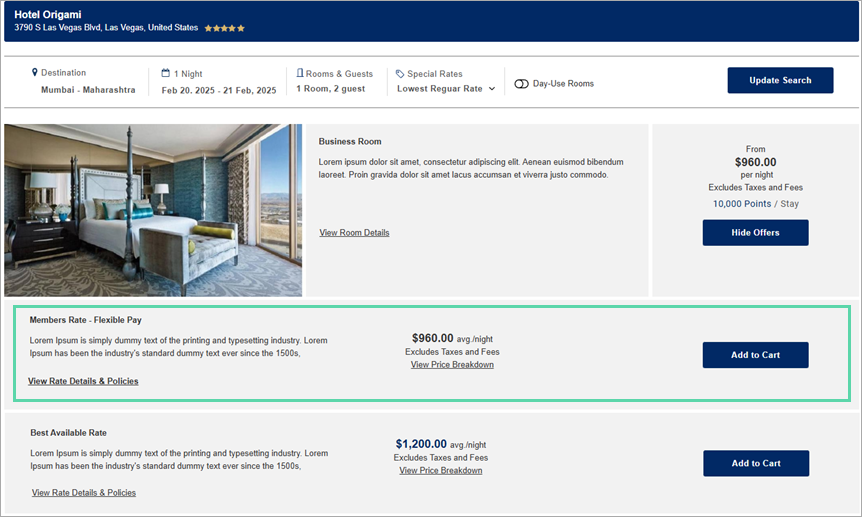Toggle the Day-Use Rooms switch
The width and height of the screenshot is (862, 517).
click(x=521, y=84)
